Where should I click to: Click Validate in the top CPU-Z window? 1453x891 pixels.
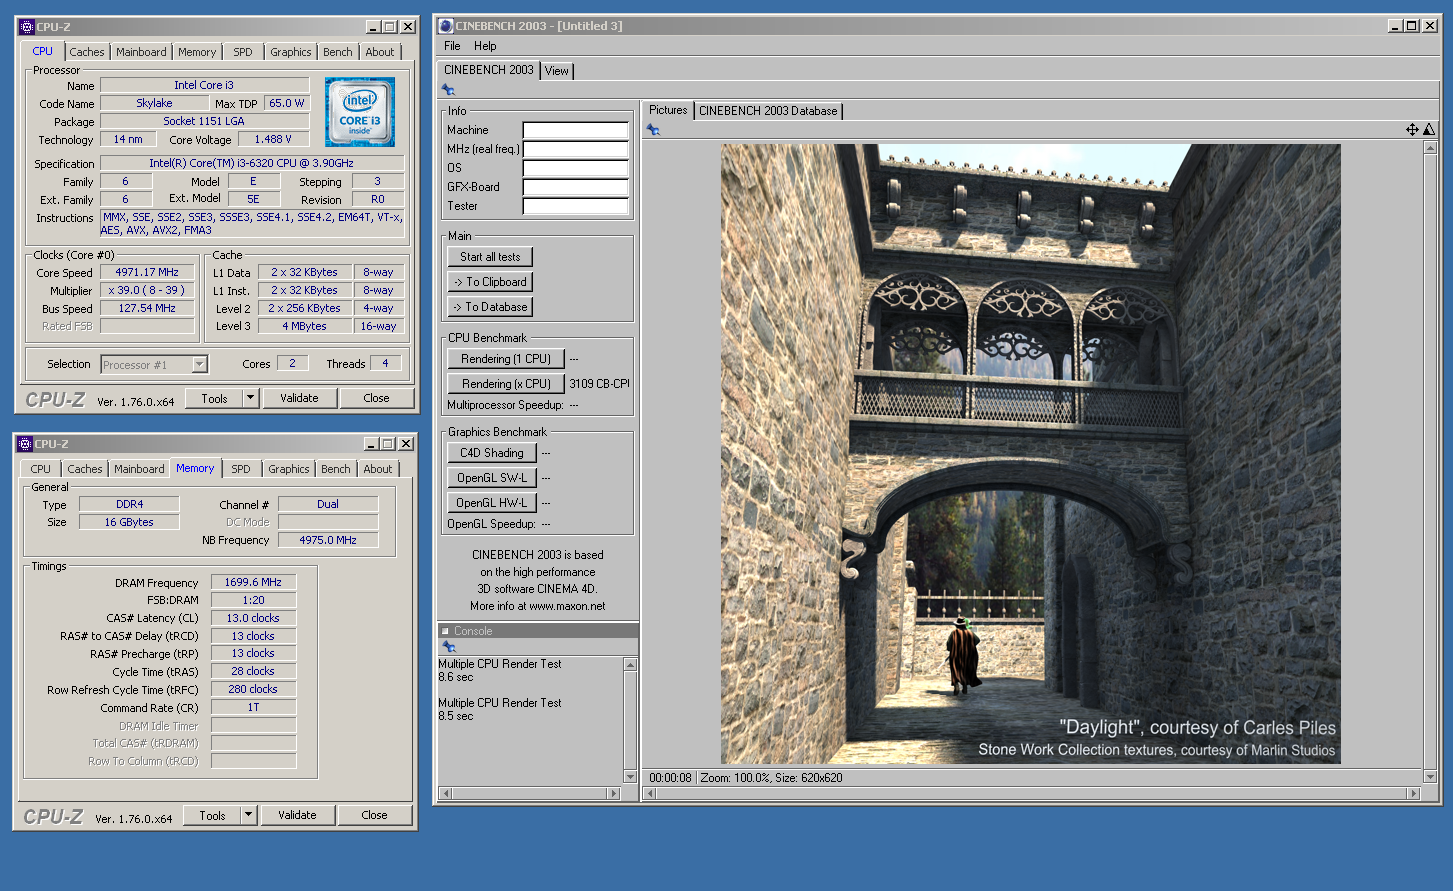pyautogui.click(x=299, y=398)
